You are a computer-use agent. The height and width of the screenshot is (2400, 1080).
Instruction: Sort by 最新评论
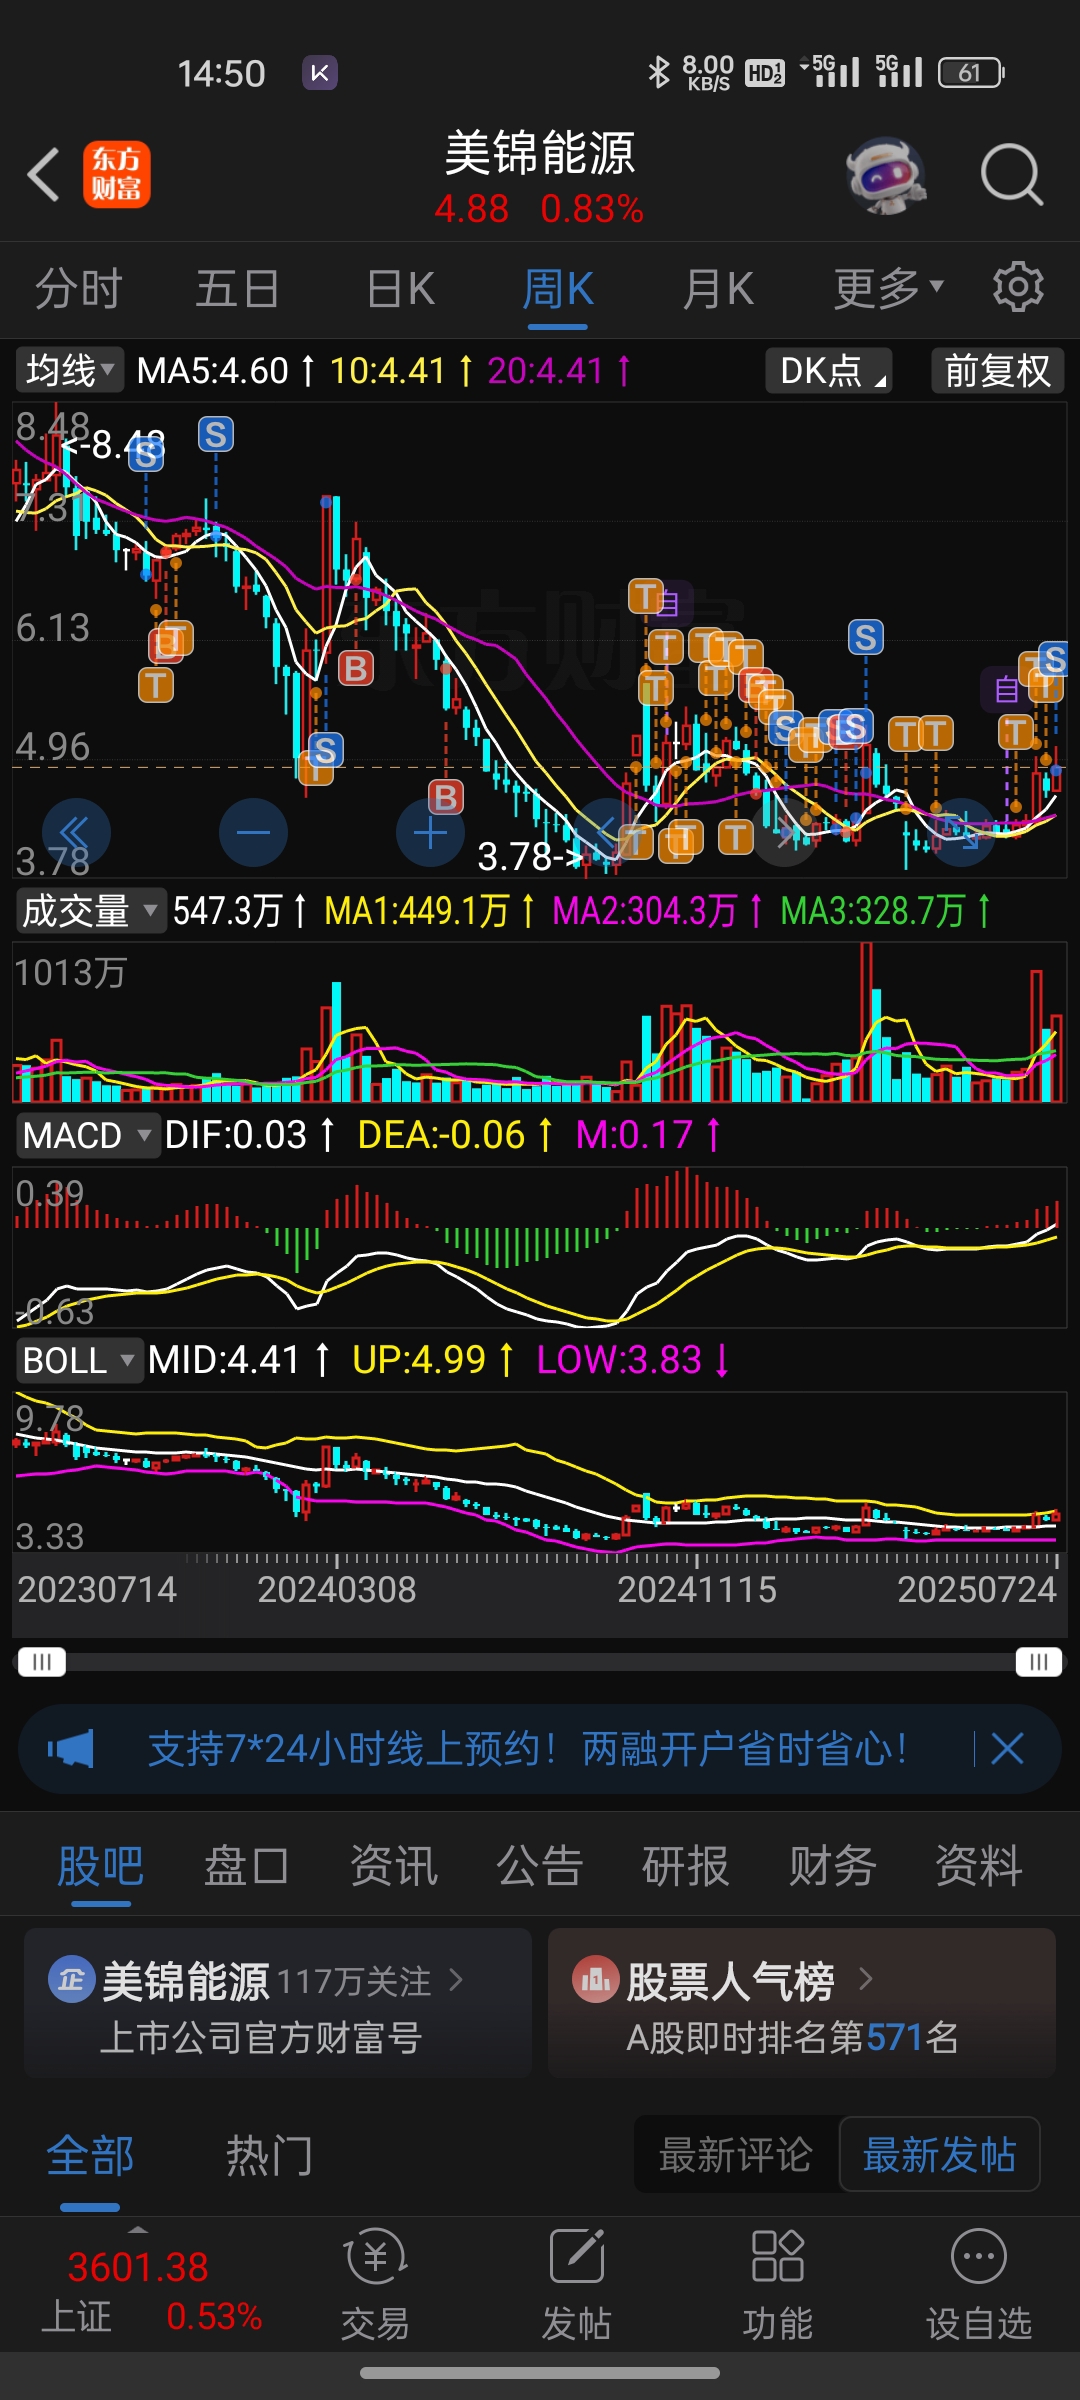pyautogui.click(x=736, y=2155)
